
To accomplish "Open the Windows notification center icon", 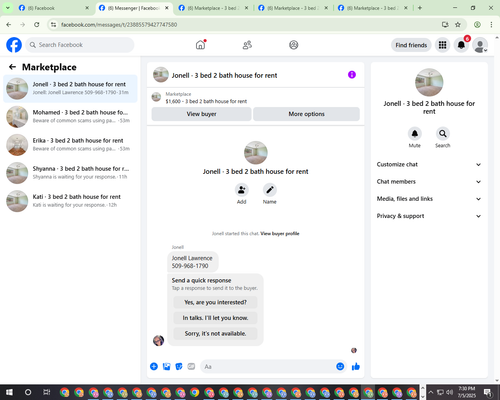I will point(488,392).
